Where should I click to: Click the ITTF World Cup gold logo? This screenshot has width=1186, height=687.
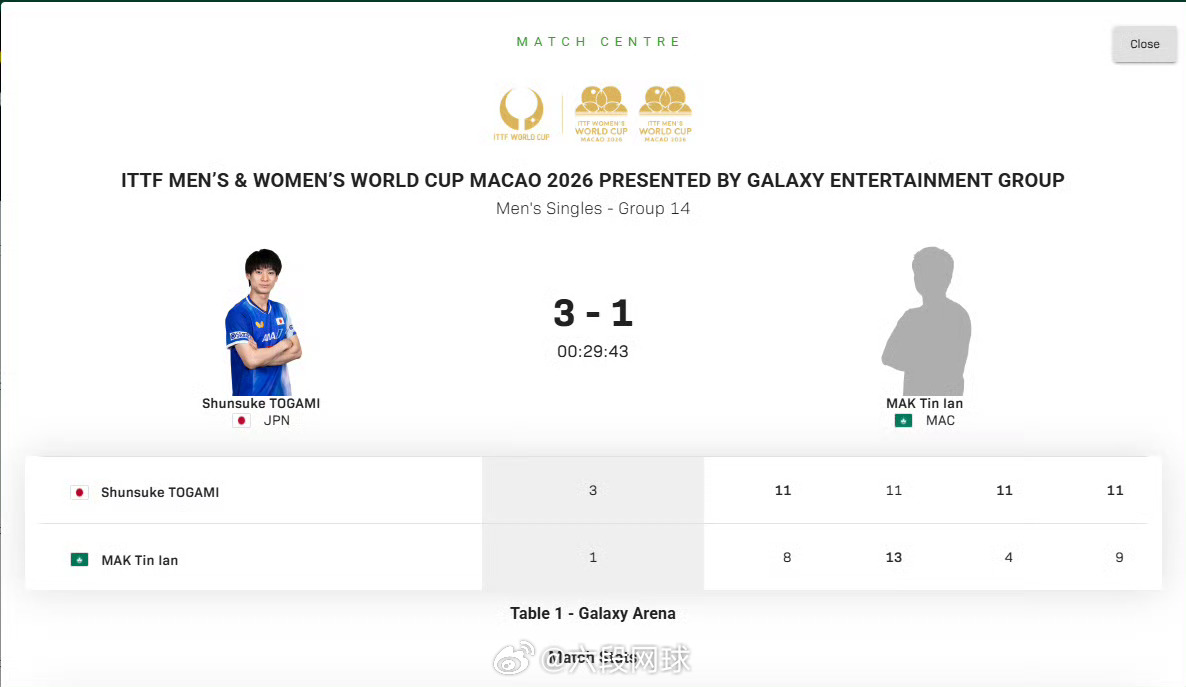[521, 113]
